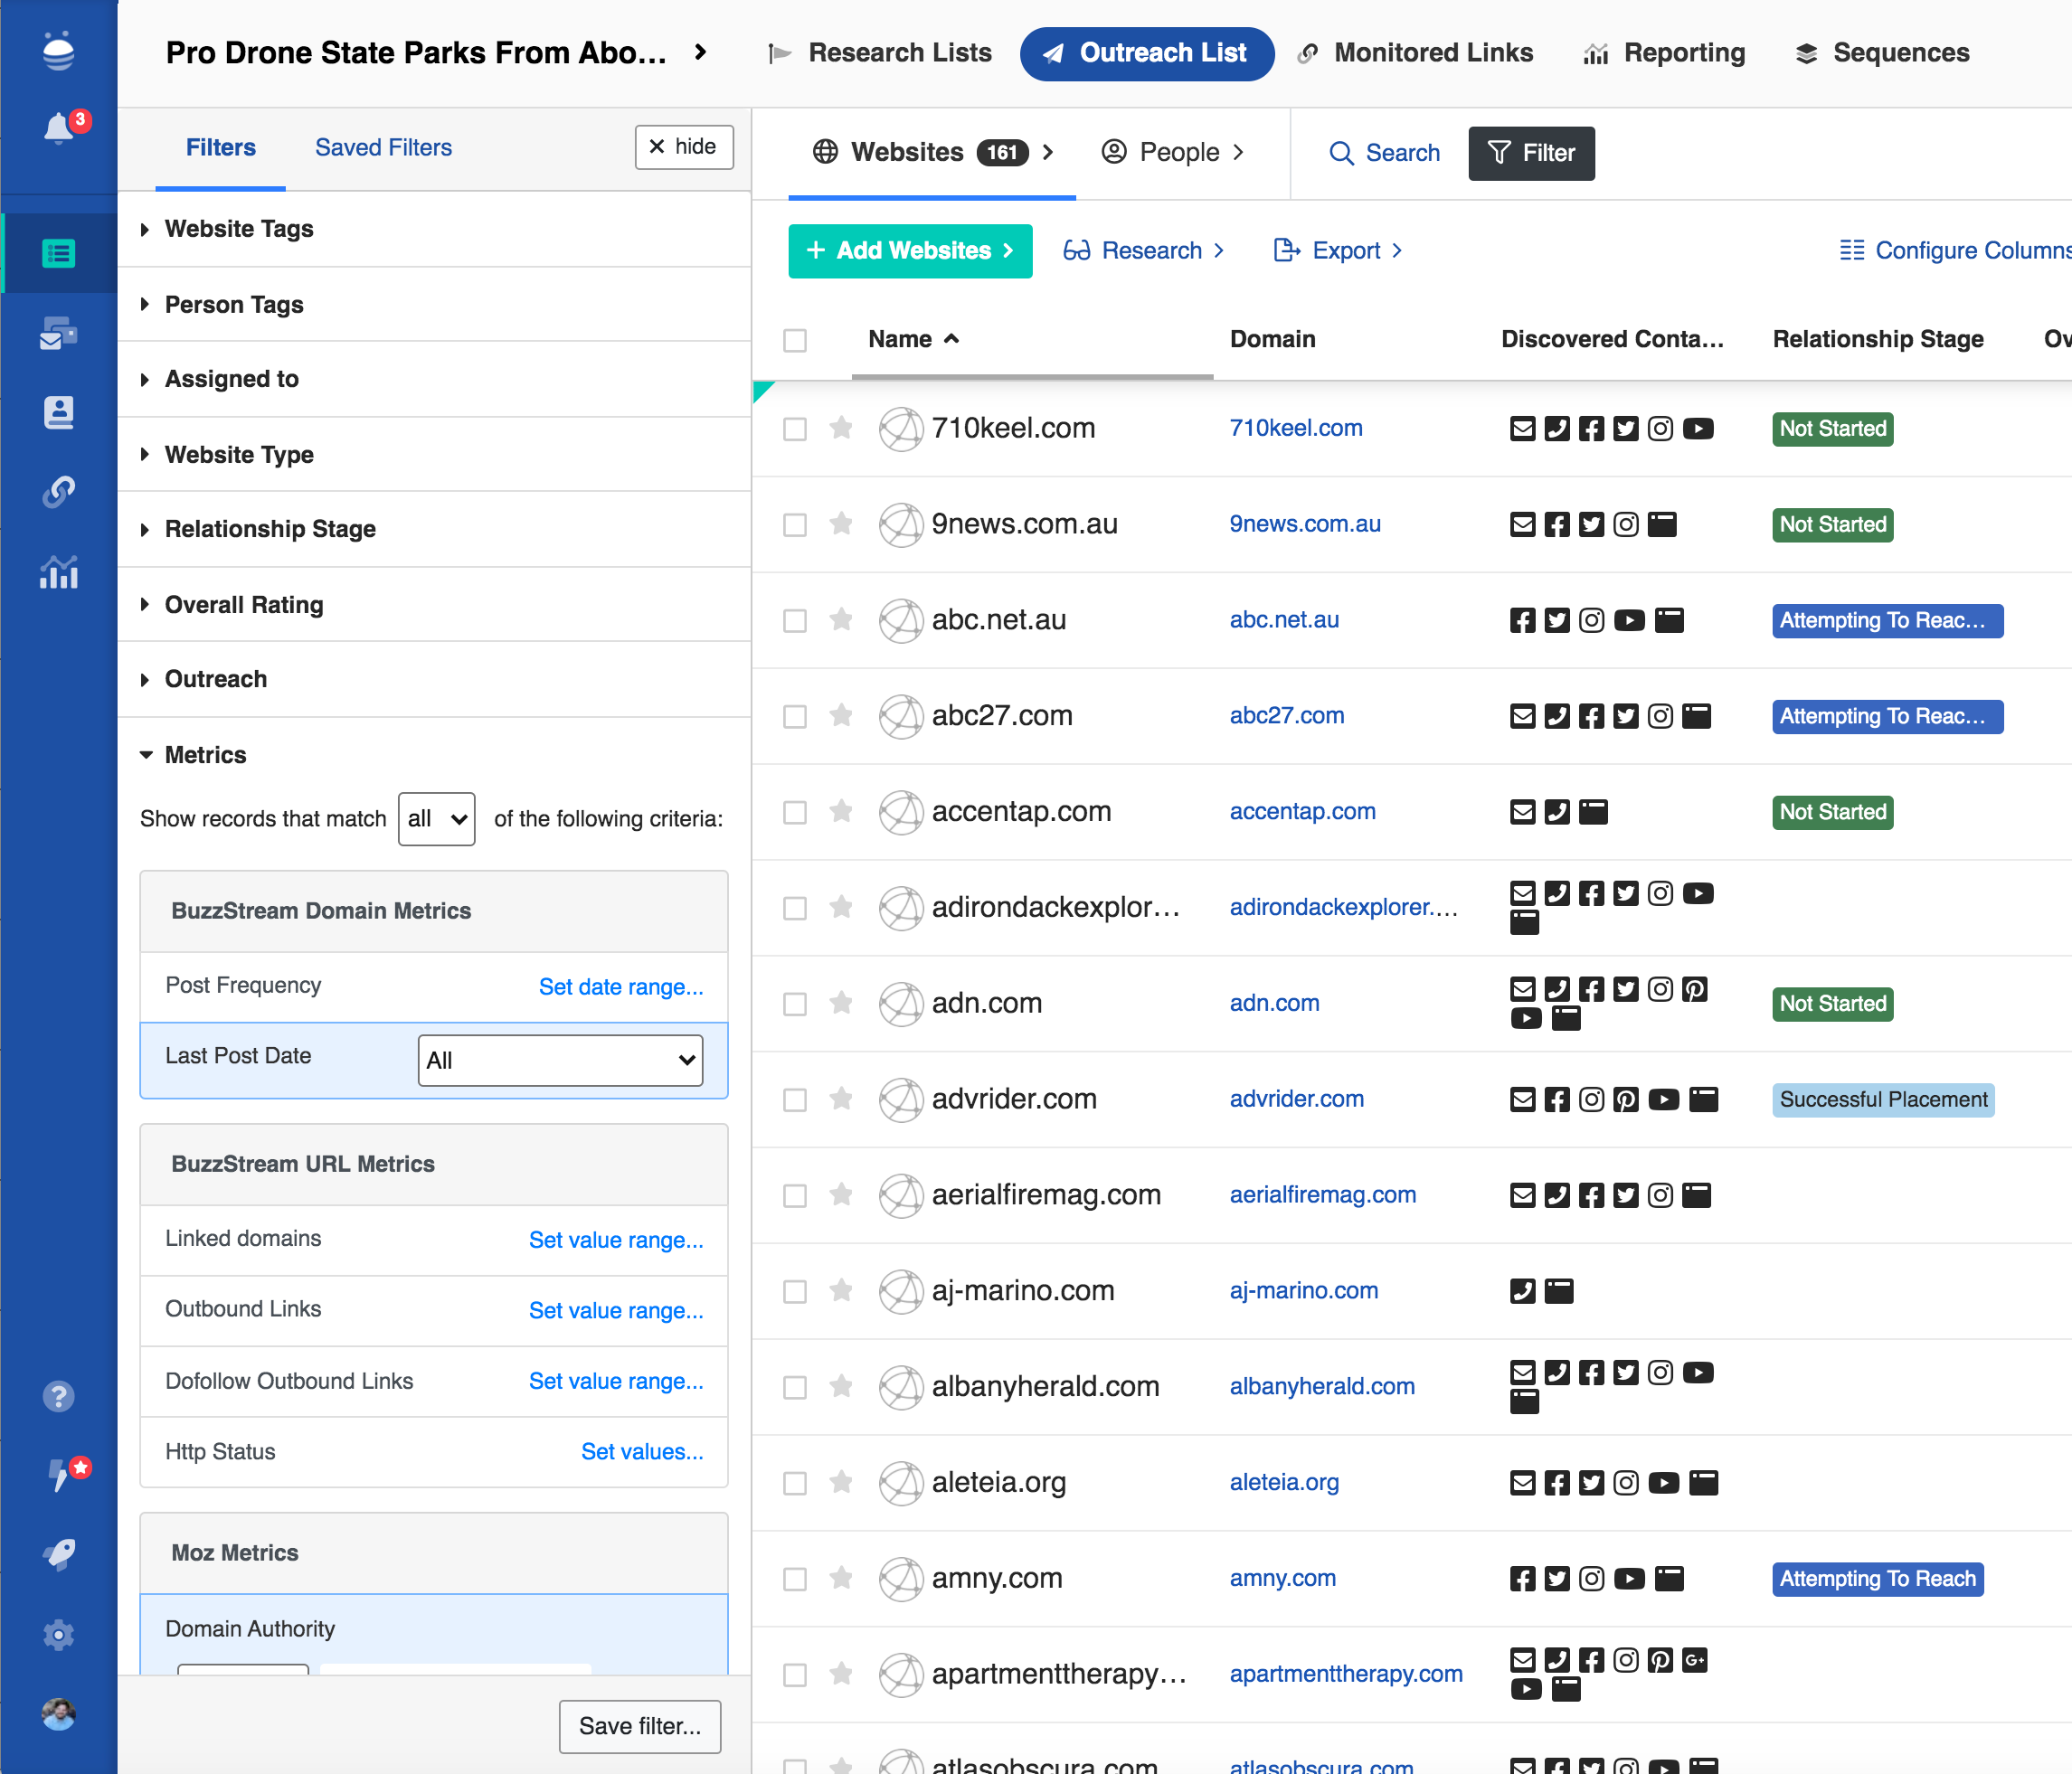Open the link monitoring chain sidebar icon
The image size is (2072, 1774).
click(58, 492)
